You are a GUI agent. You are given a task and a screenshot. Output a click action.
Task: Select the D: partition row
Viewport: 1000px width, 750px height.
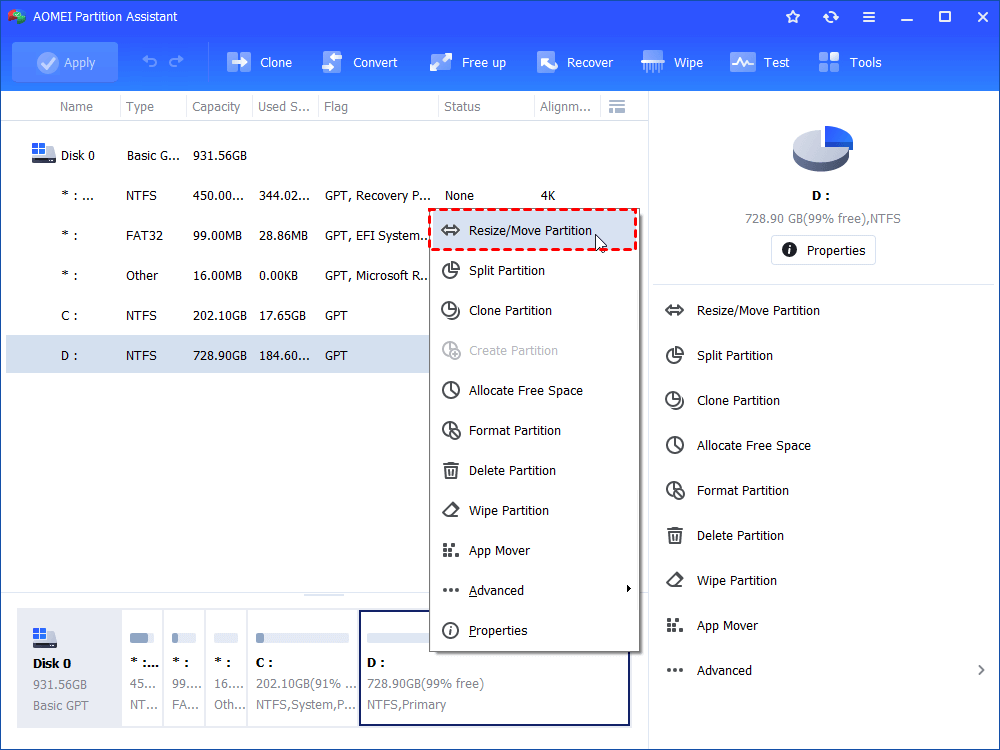tap(217, 356)
